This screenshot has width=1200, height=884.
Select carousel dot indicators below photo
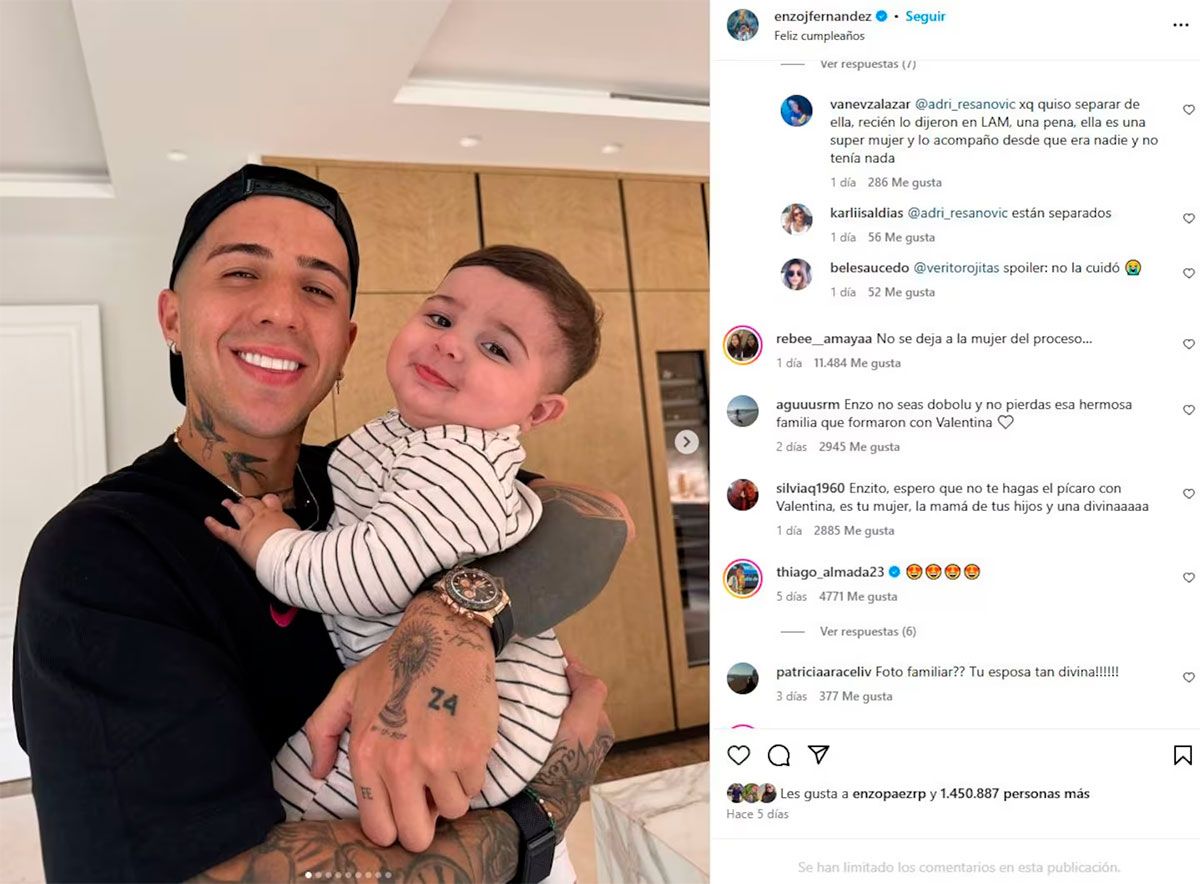point(349,875)
